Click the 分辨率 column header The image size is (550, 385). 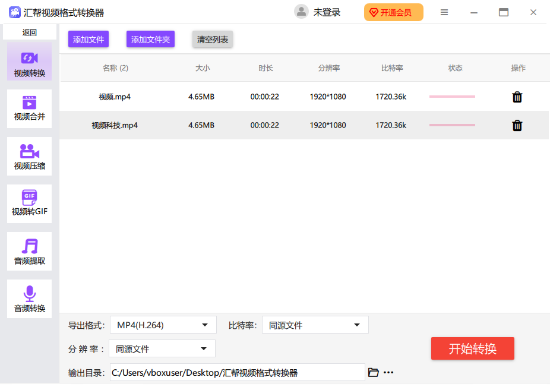(329, 68)
